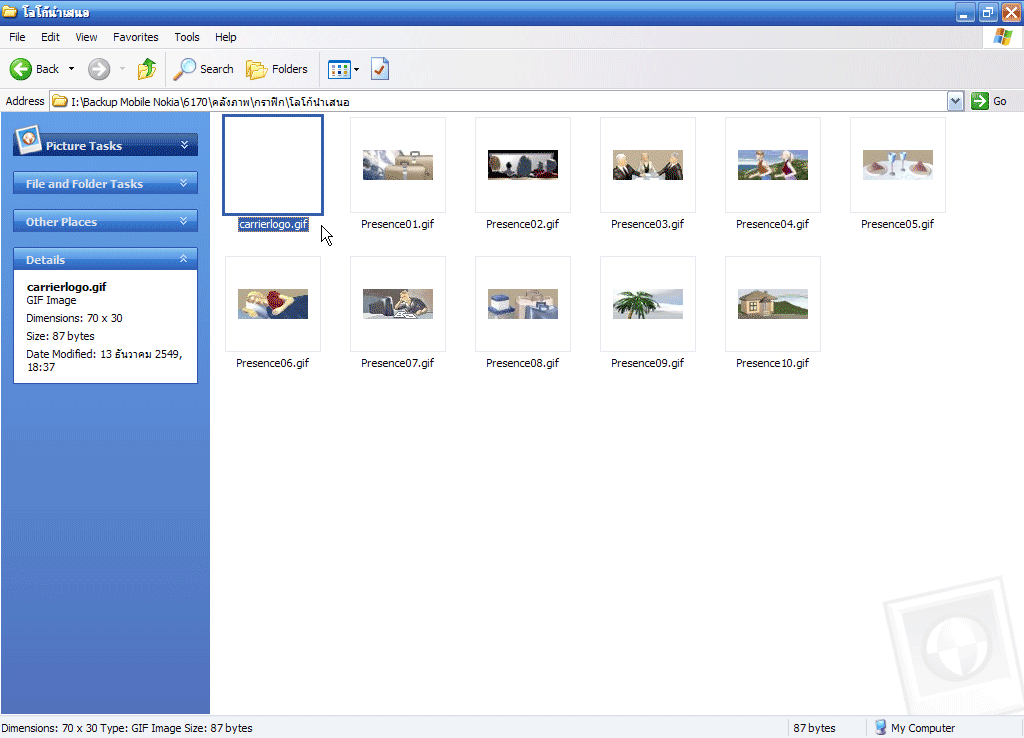1024x738 pixels.
Task: Click the Picture Tasks panel icon
Action: click(28, 140)
